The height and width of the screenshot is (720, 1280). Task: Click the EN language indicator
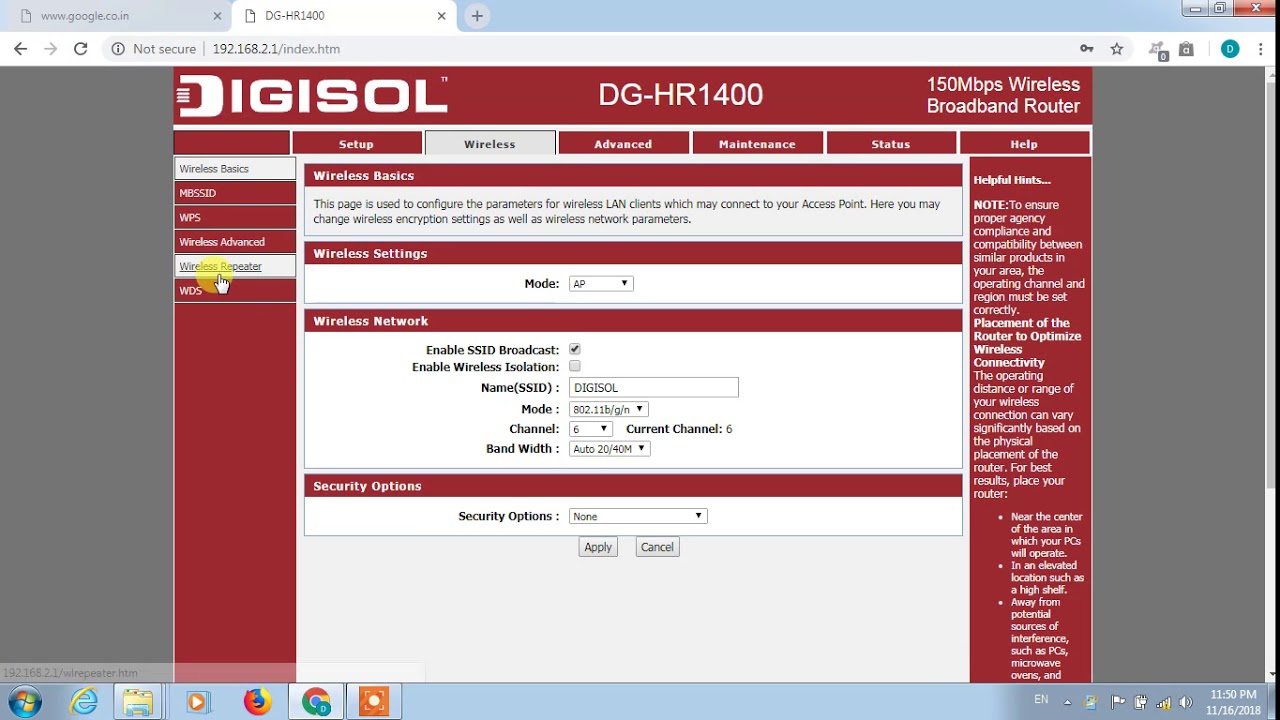tap(1041, 700)
